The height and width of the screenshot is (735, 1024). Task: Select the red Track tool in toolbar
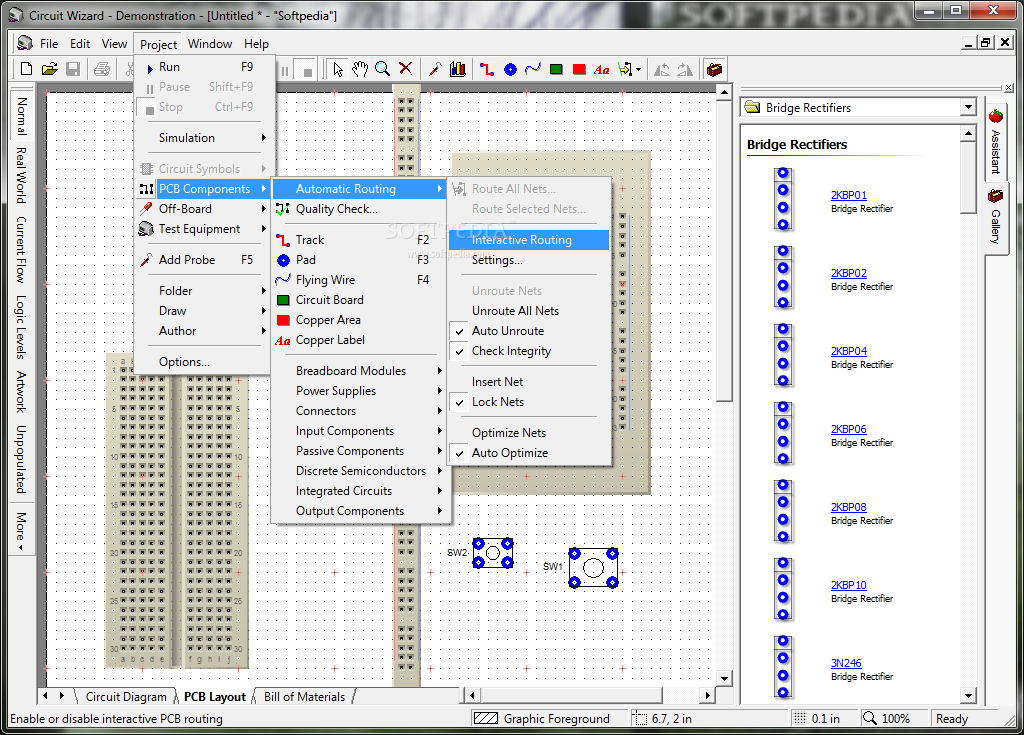[487, 69]
